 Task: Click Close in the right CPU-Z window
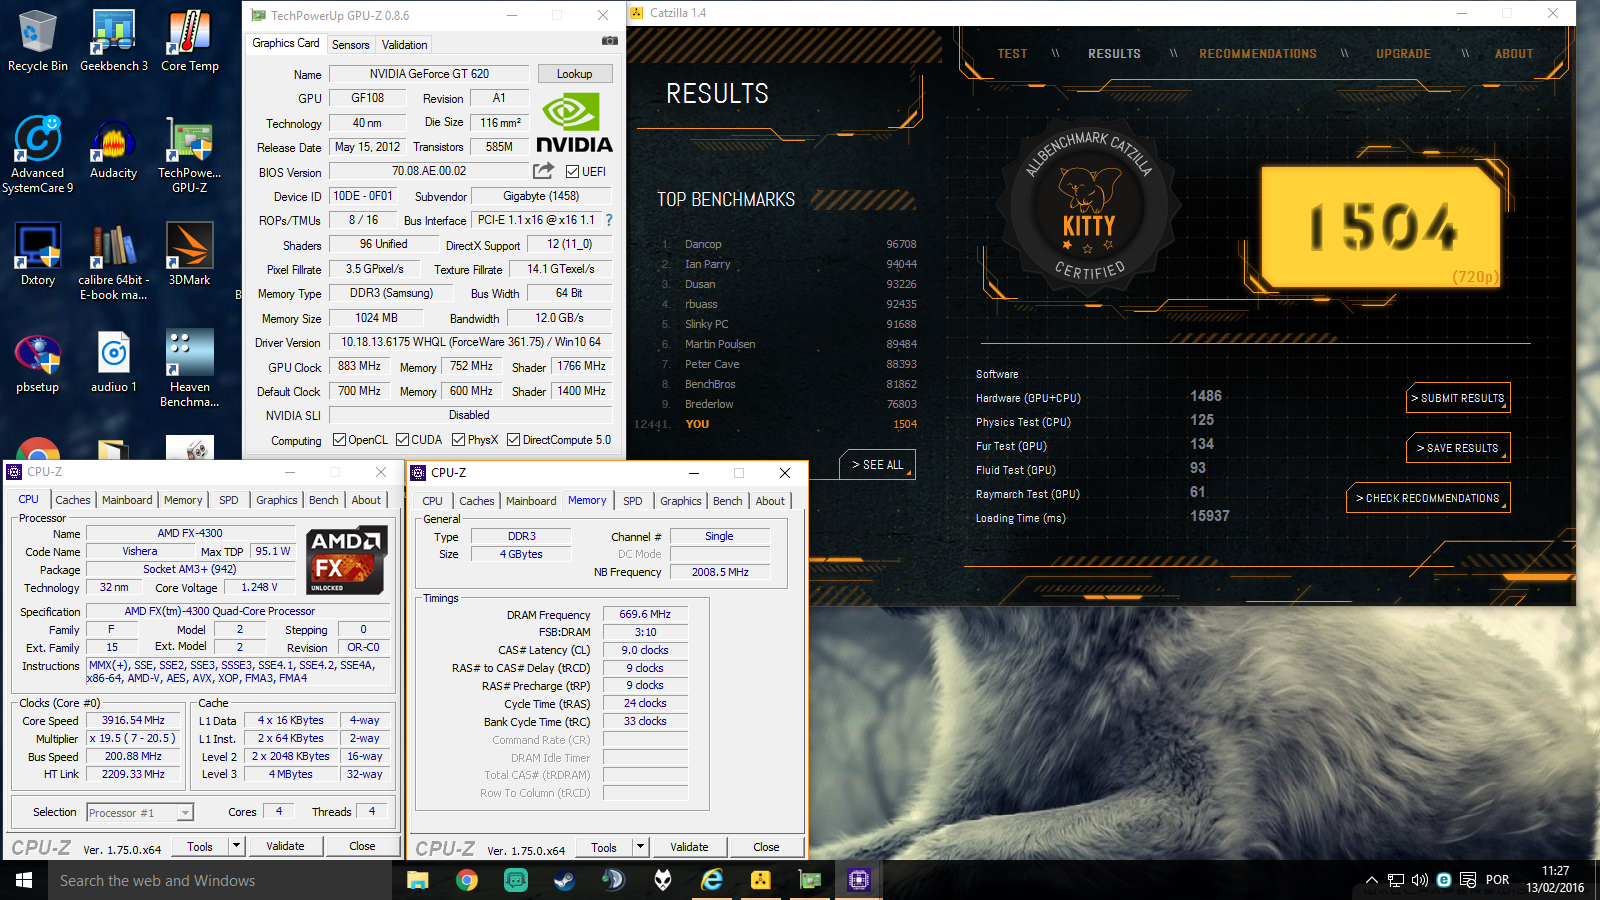click(766, 847)
